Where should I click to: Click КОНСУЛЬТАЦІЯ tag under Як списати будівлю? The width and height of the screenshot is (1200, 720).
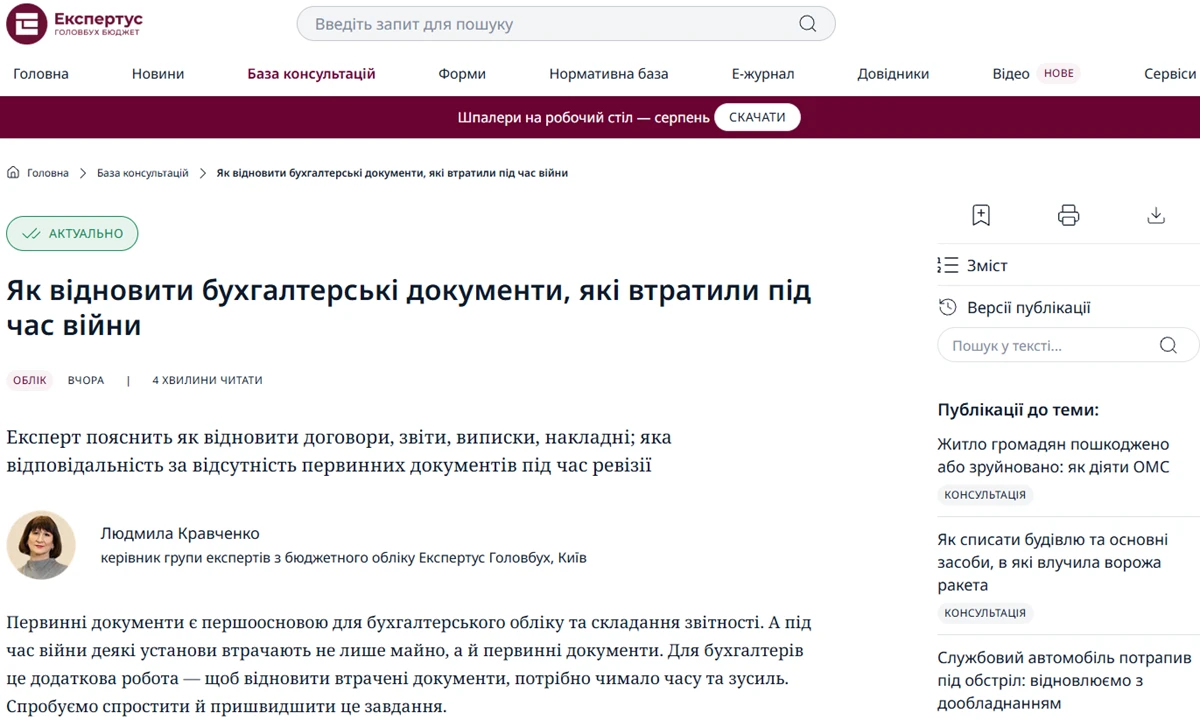point(985,613)
